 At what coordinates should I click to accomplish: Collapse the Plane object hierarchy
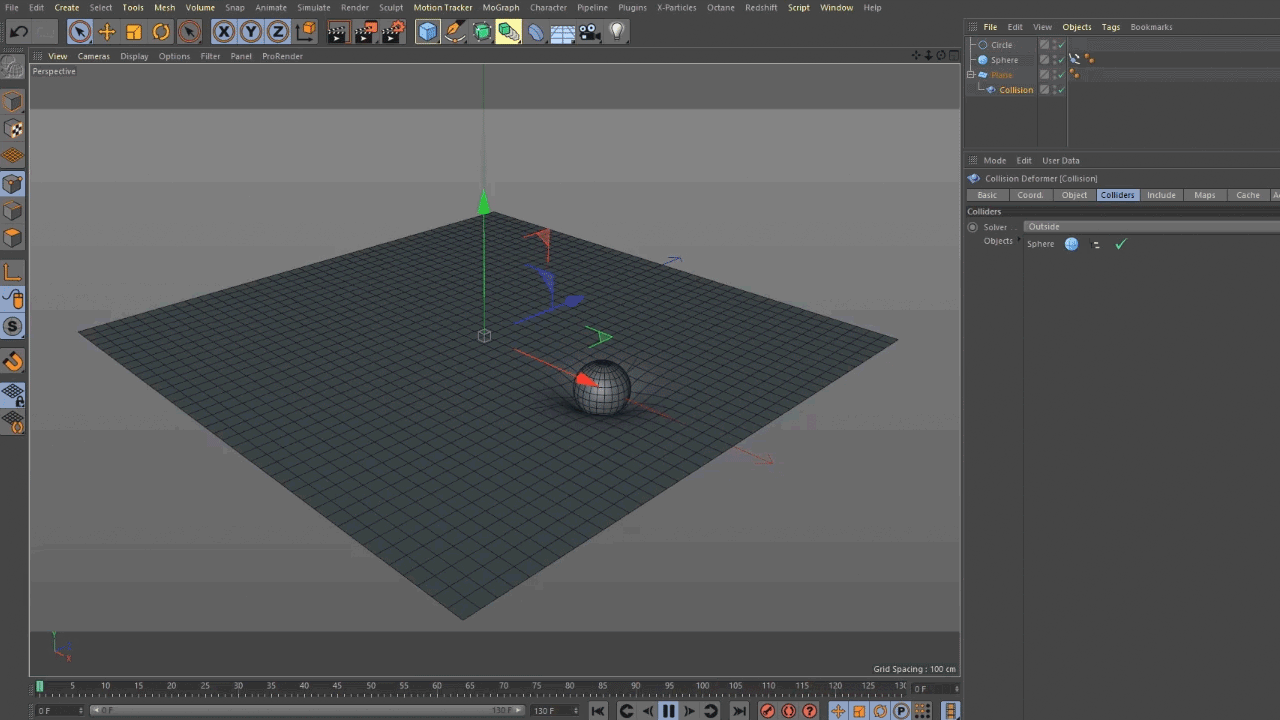click(970, 75)
